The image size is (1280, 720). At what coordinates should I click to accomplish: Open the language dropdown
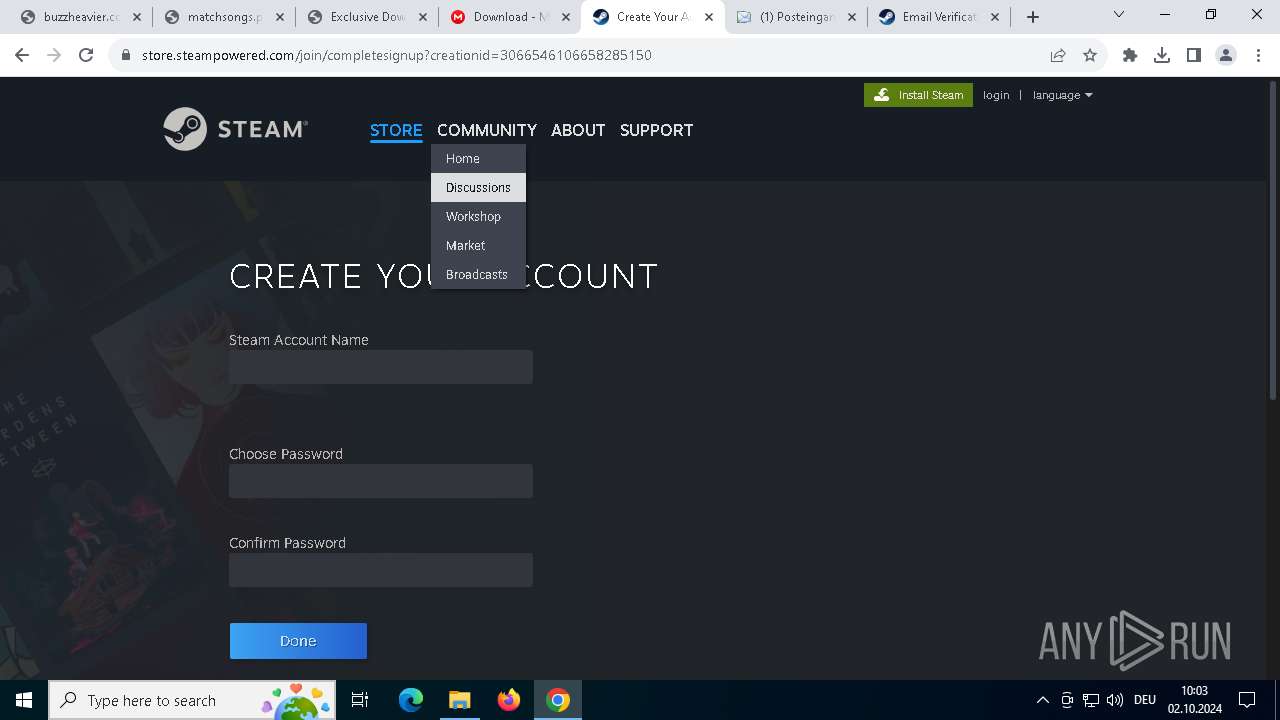[1062, 95]
